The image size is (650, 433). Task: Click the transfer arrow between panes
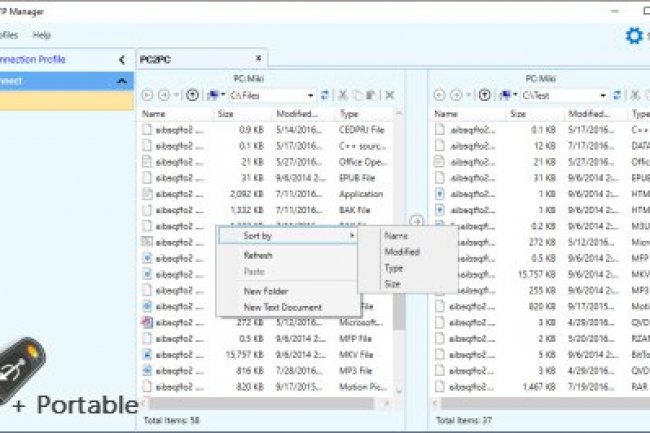tap(417, 221)
